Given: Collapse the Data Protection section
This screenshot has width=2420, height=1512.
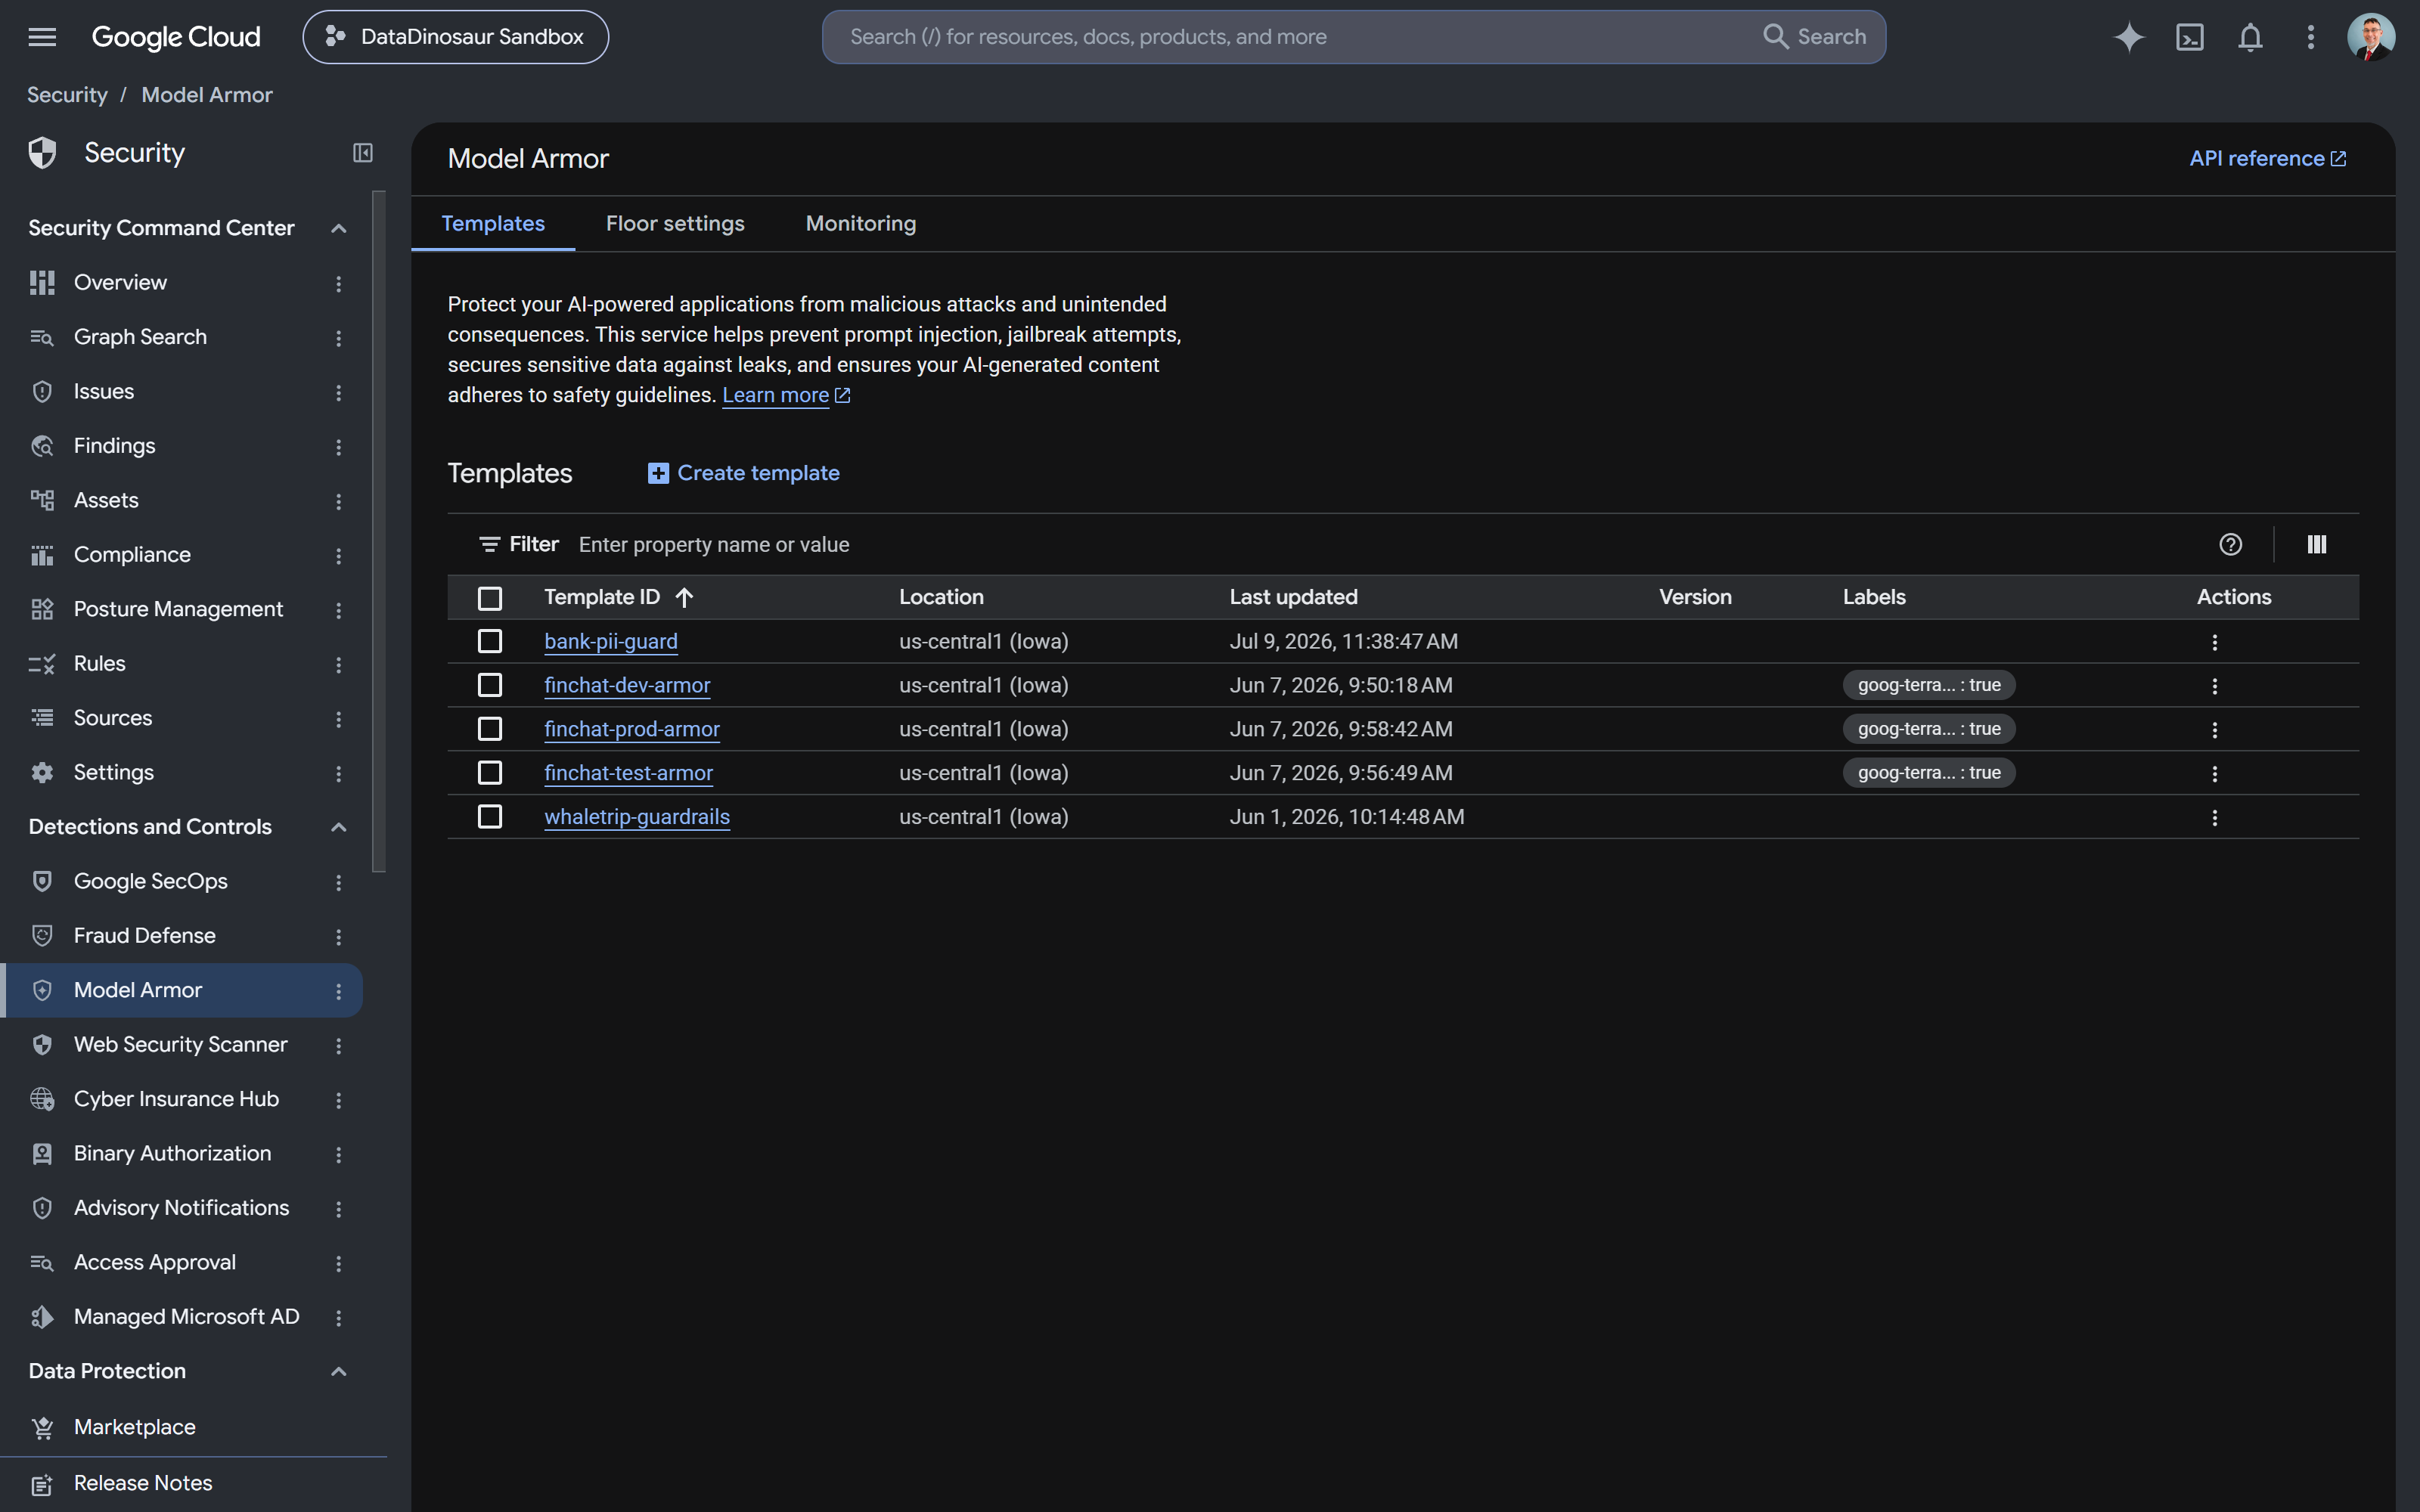Looking at the screenshot, I should click(339, 1372).
